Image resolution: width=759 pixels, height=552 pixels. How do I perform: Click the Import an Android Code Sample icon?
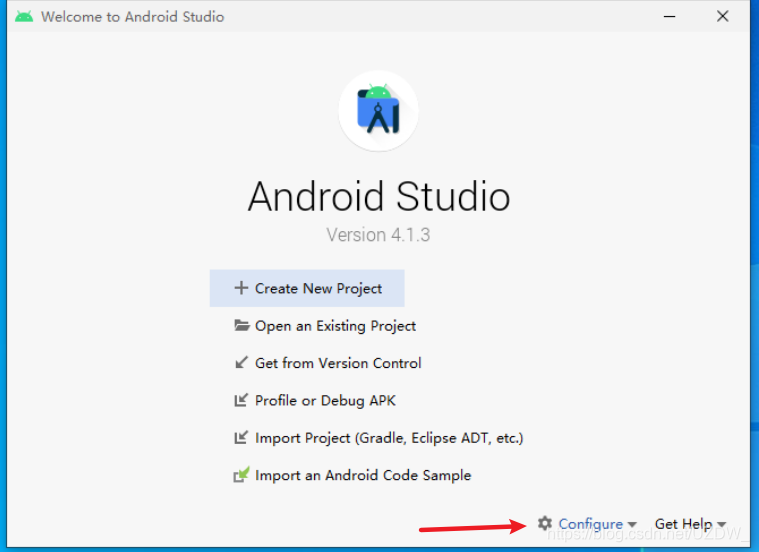tap(241, 475)
